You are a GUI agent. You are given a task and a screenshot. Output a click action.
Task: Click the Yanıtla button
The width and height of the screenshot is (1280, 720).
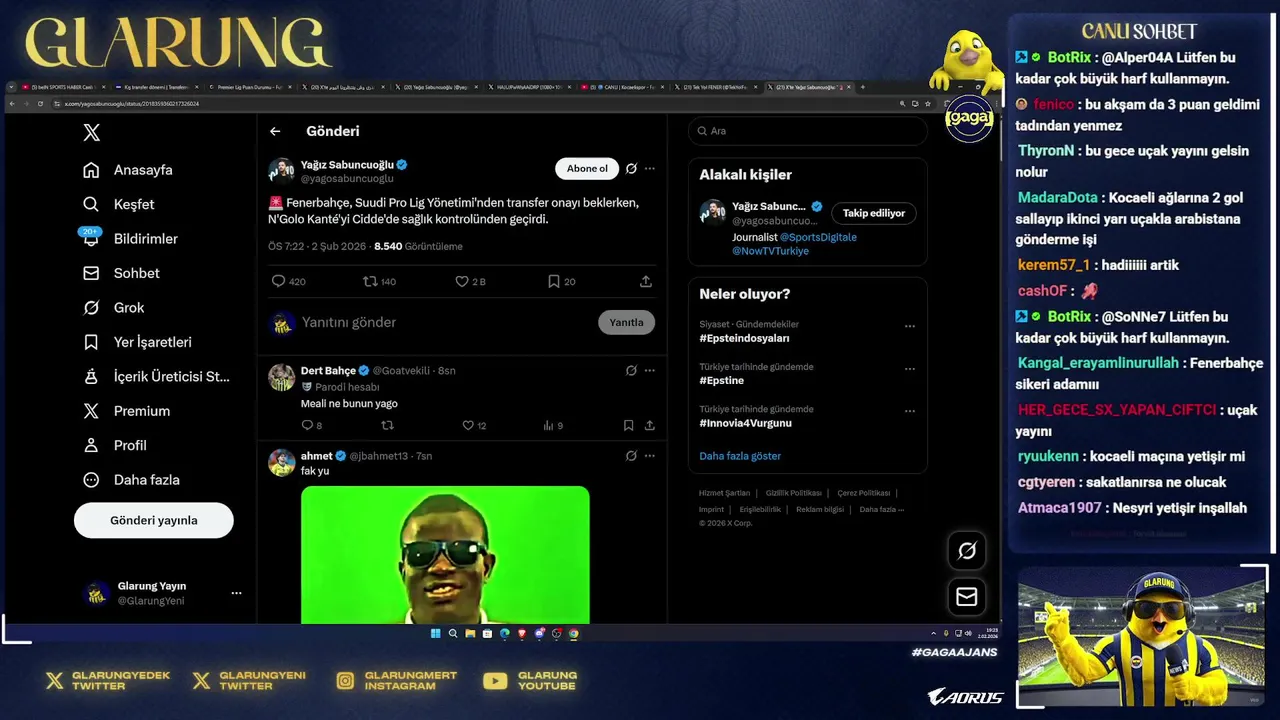tap(627, 322)
